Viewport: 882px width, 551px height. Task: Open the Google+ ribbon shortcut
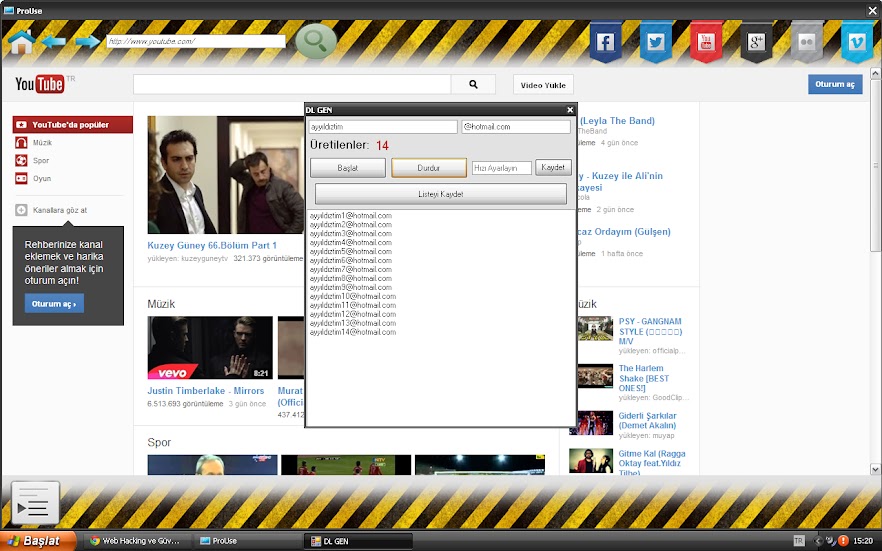tap(756, 42)
